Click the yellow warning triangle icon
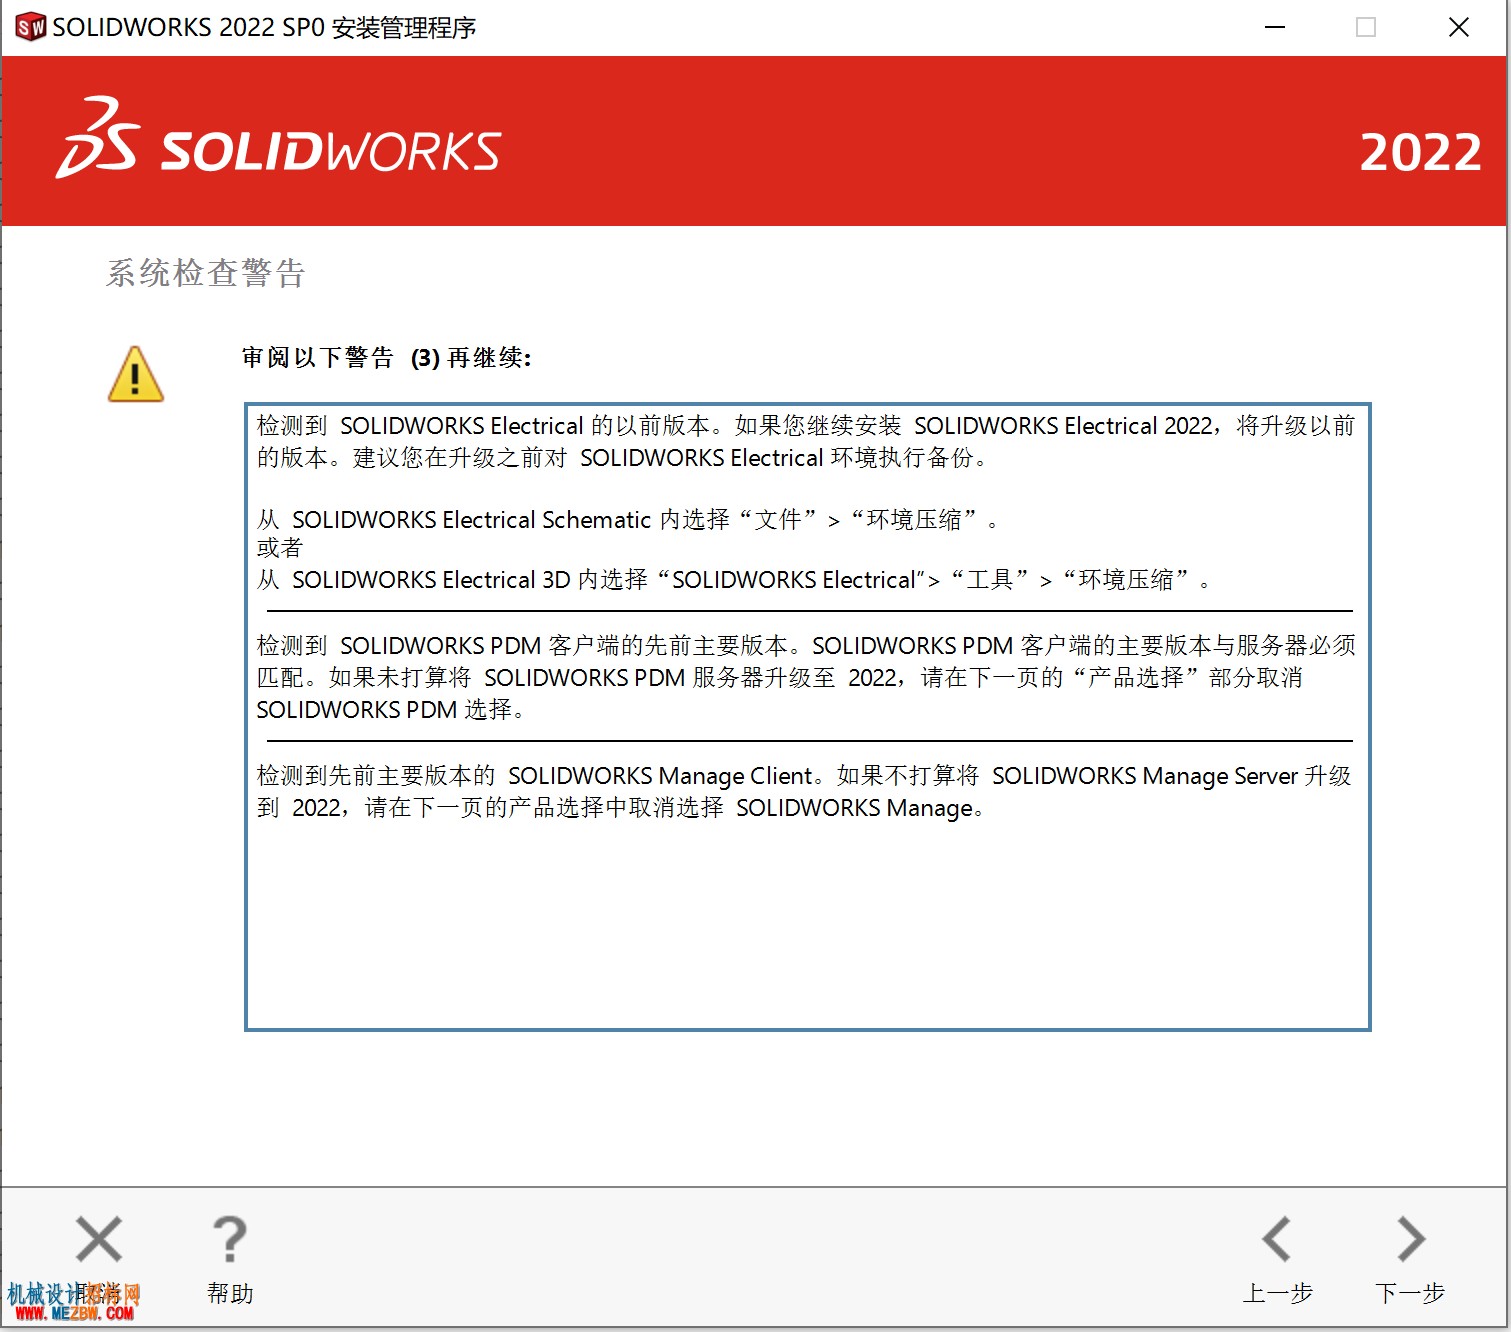This screenshot has height=1332, width=1511. point(136,374)
